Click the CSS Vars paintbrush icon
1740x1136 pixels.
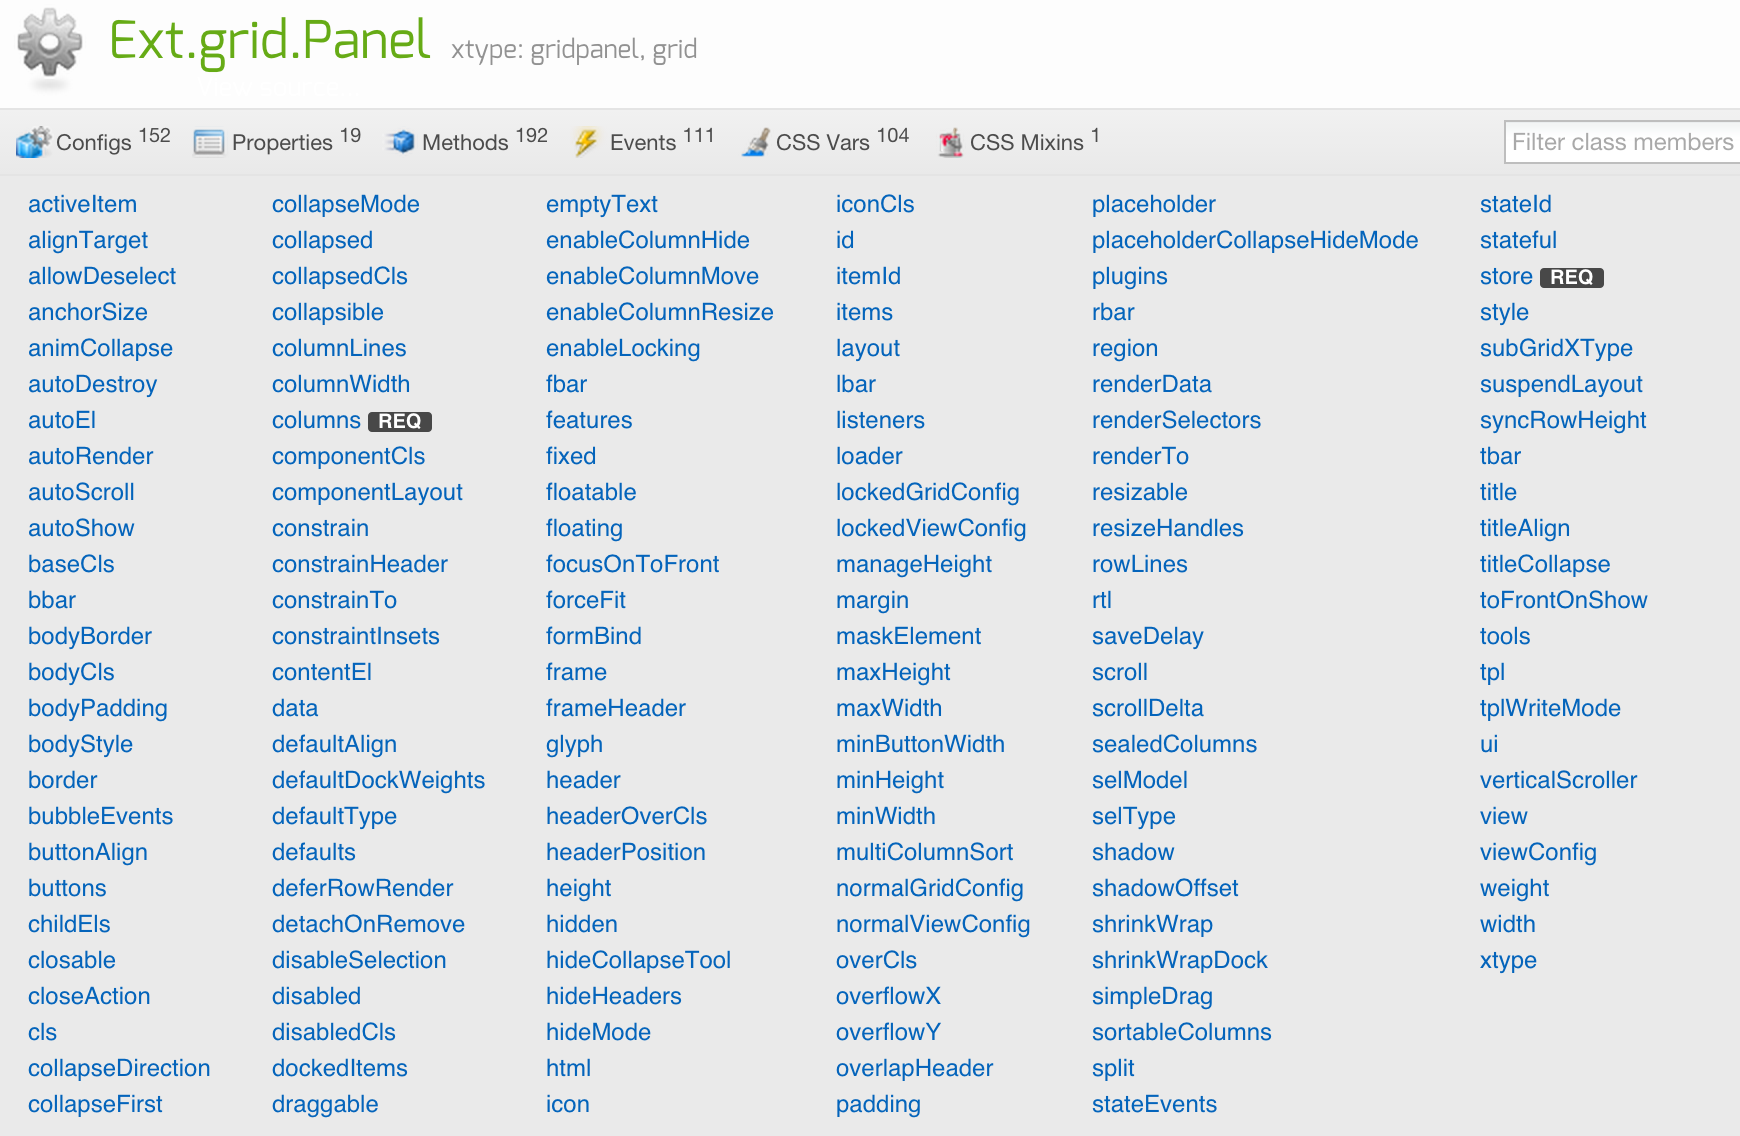(754, 142)
